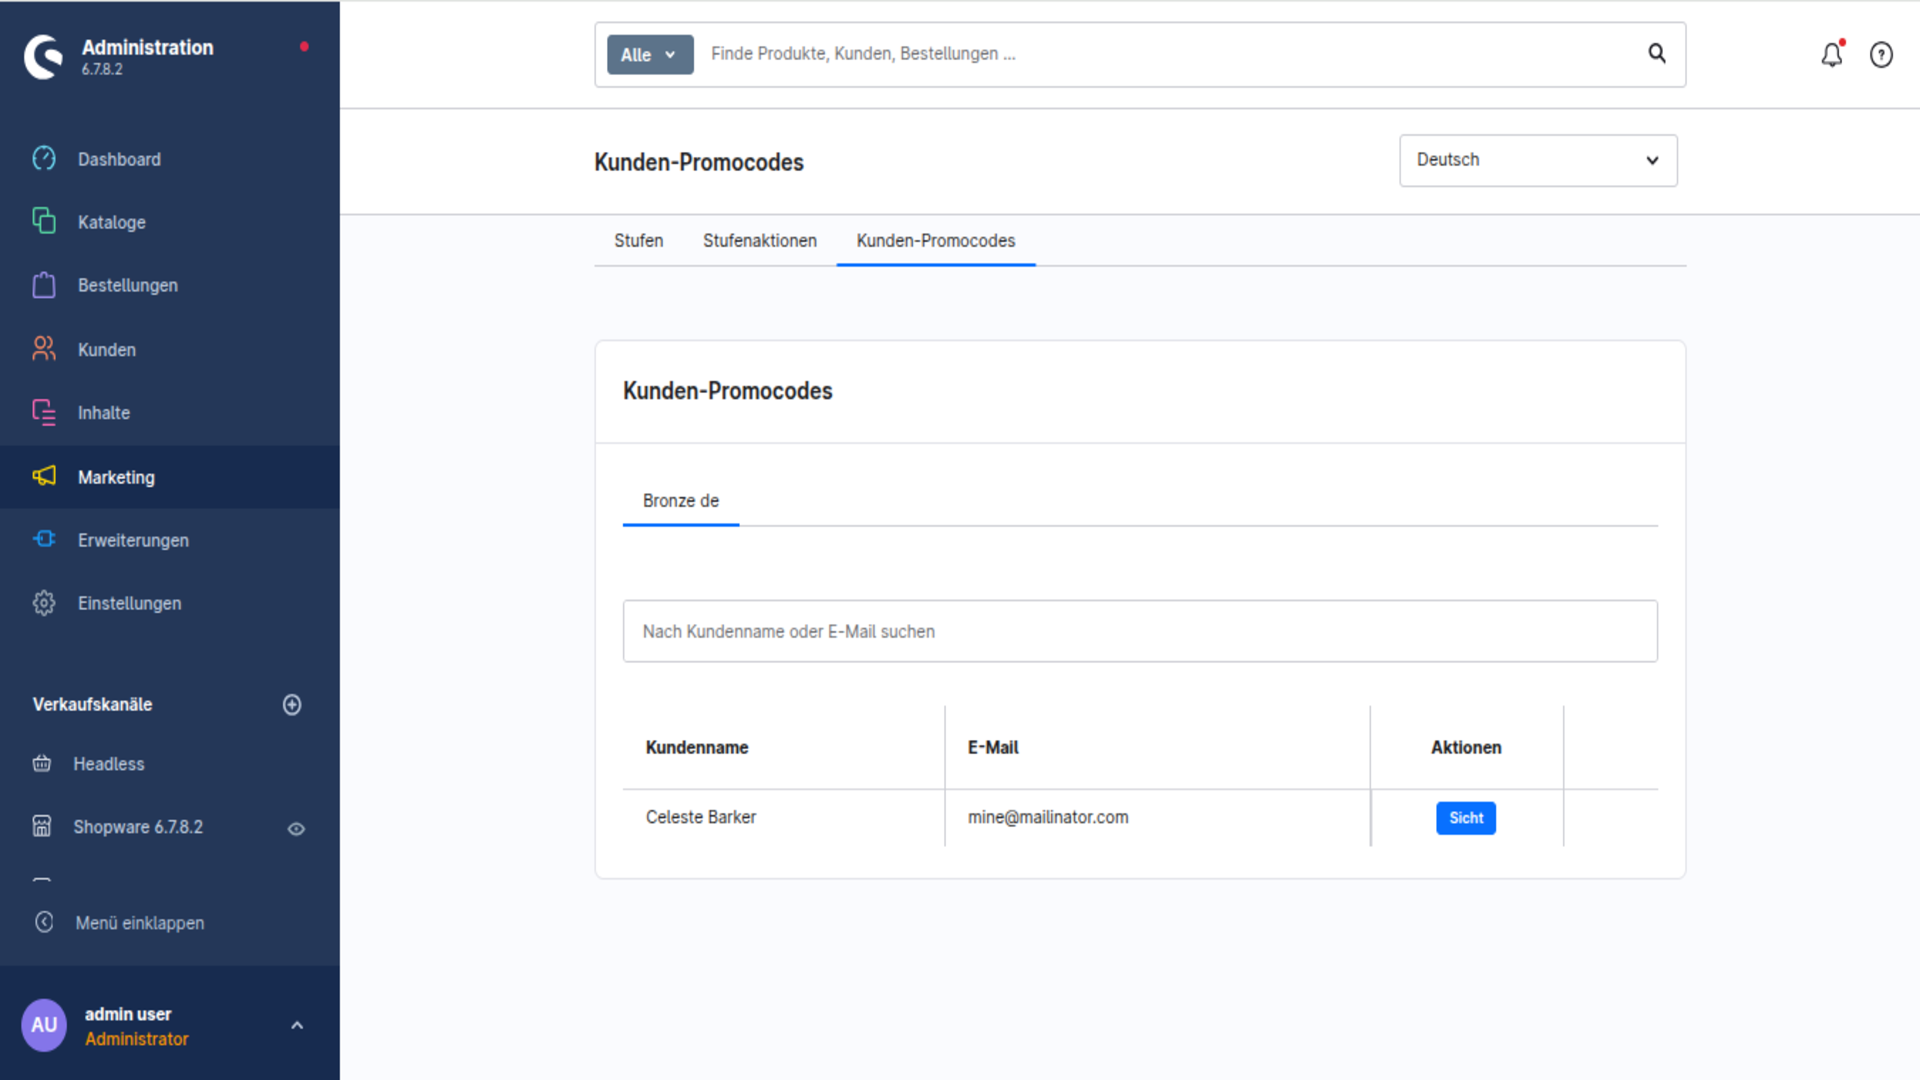This screenshot has width=1920, height=1080.
Task: Click the AU user avatar
Action: 44,1025
